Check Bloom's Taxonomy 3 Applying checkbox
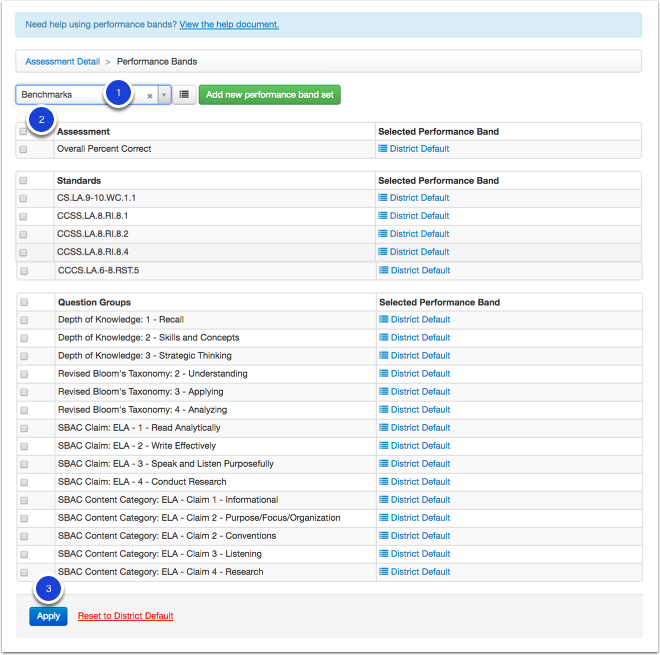The image size is (660, 655). tap(24, 392)
